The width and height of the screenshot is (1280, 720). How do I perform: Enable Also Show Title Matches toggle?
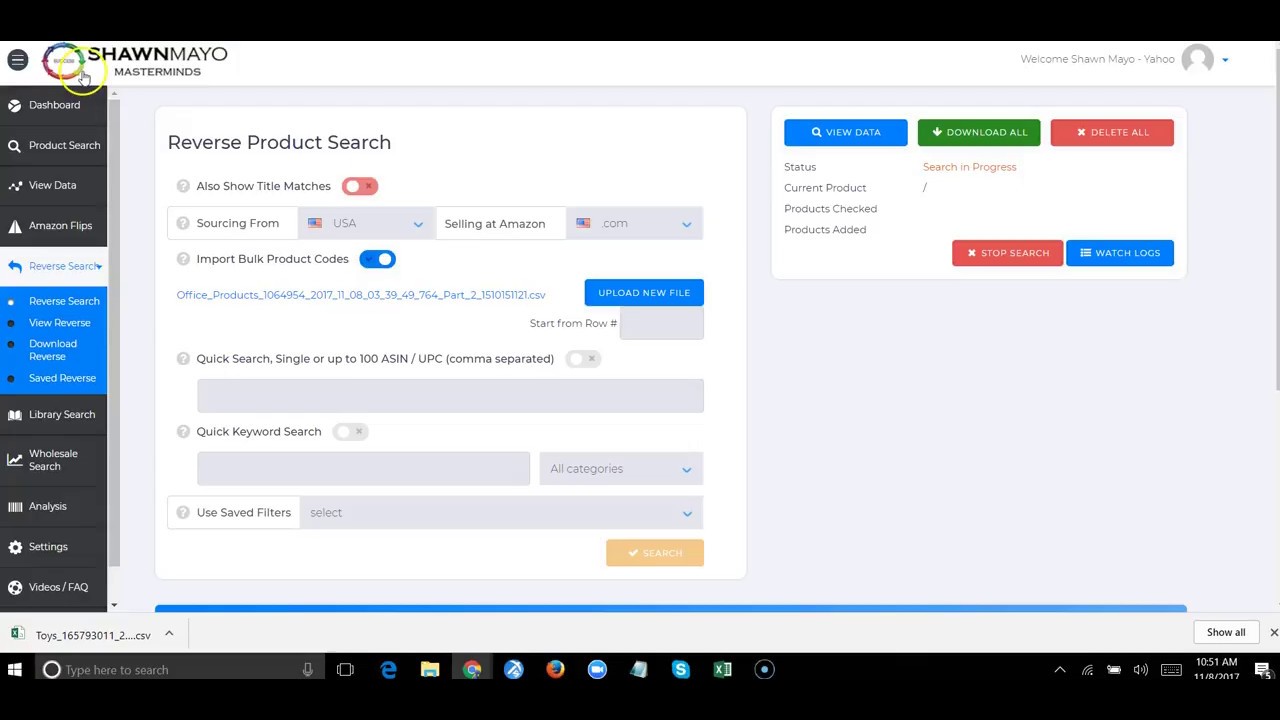pos(359,186)
